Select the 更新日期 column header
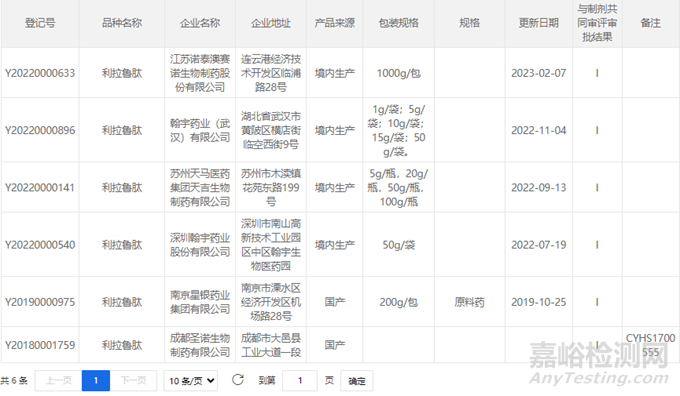The height and width of the screenshot is (396, 680). [539, 23]
